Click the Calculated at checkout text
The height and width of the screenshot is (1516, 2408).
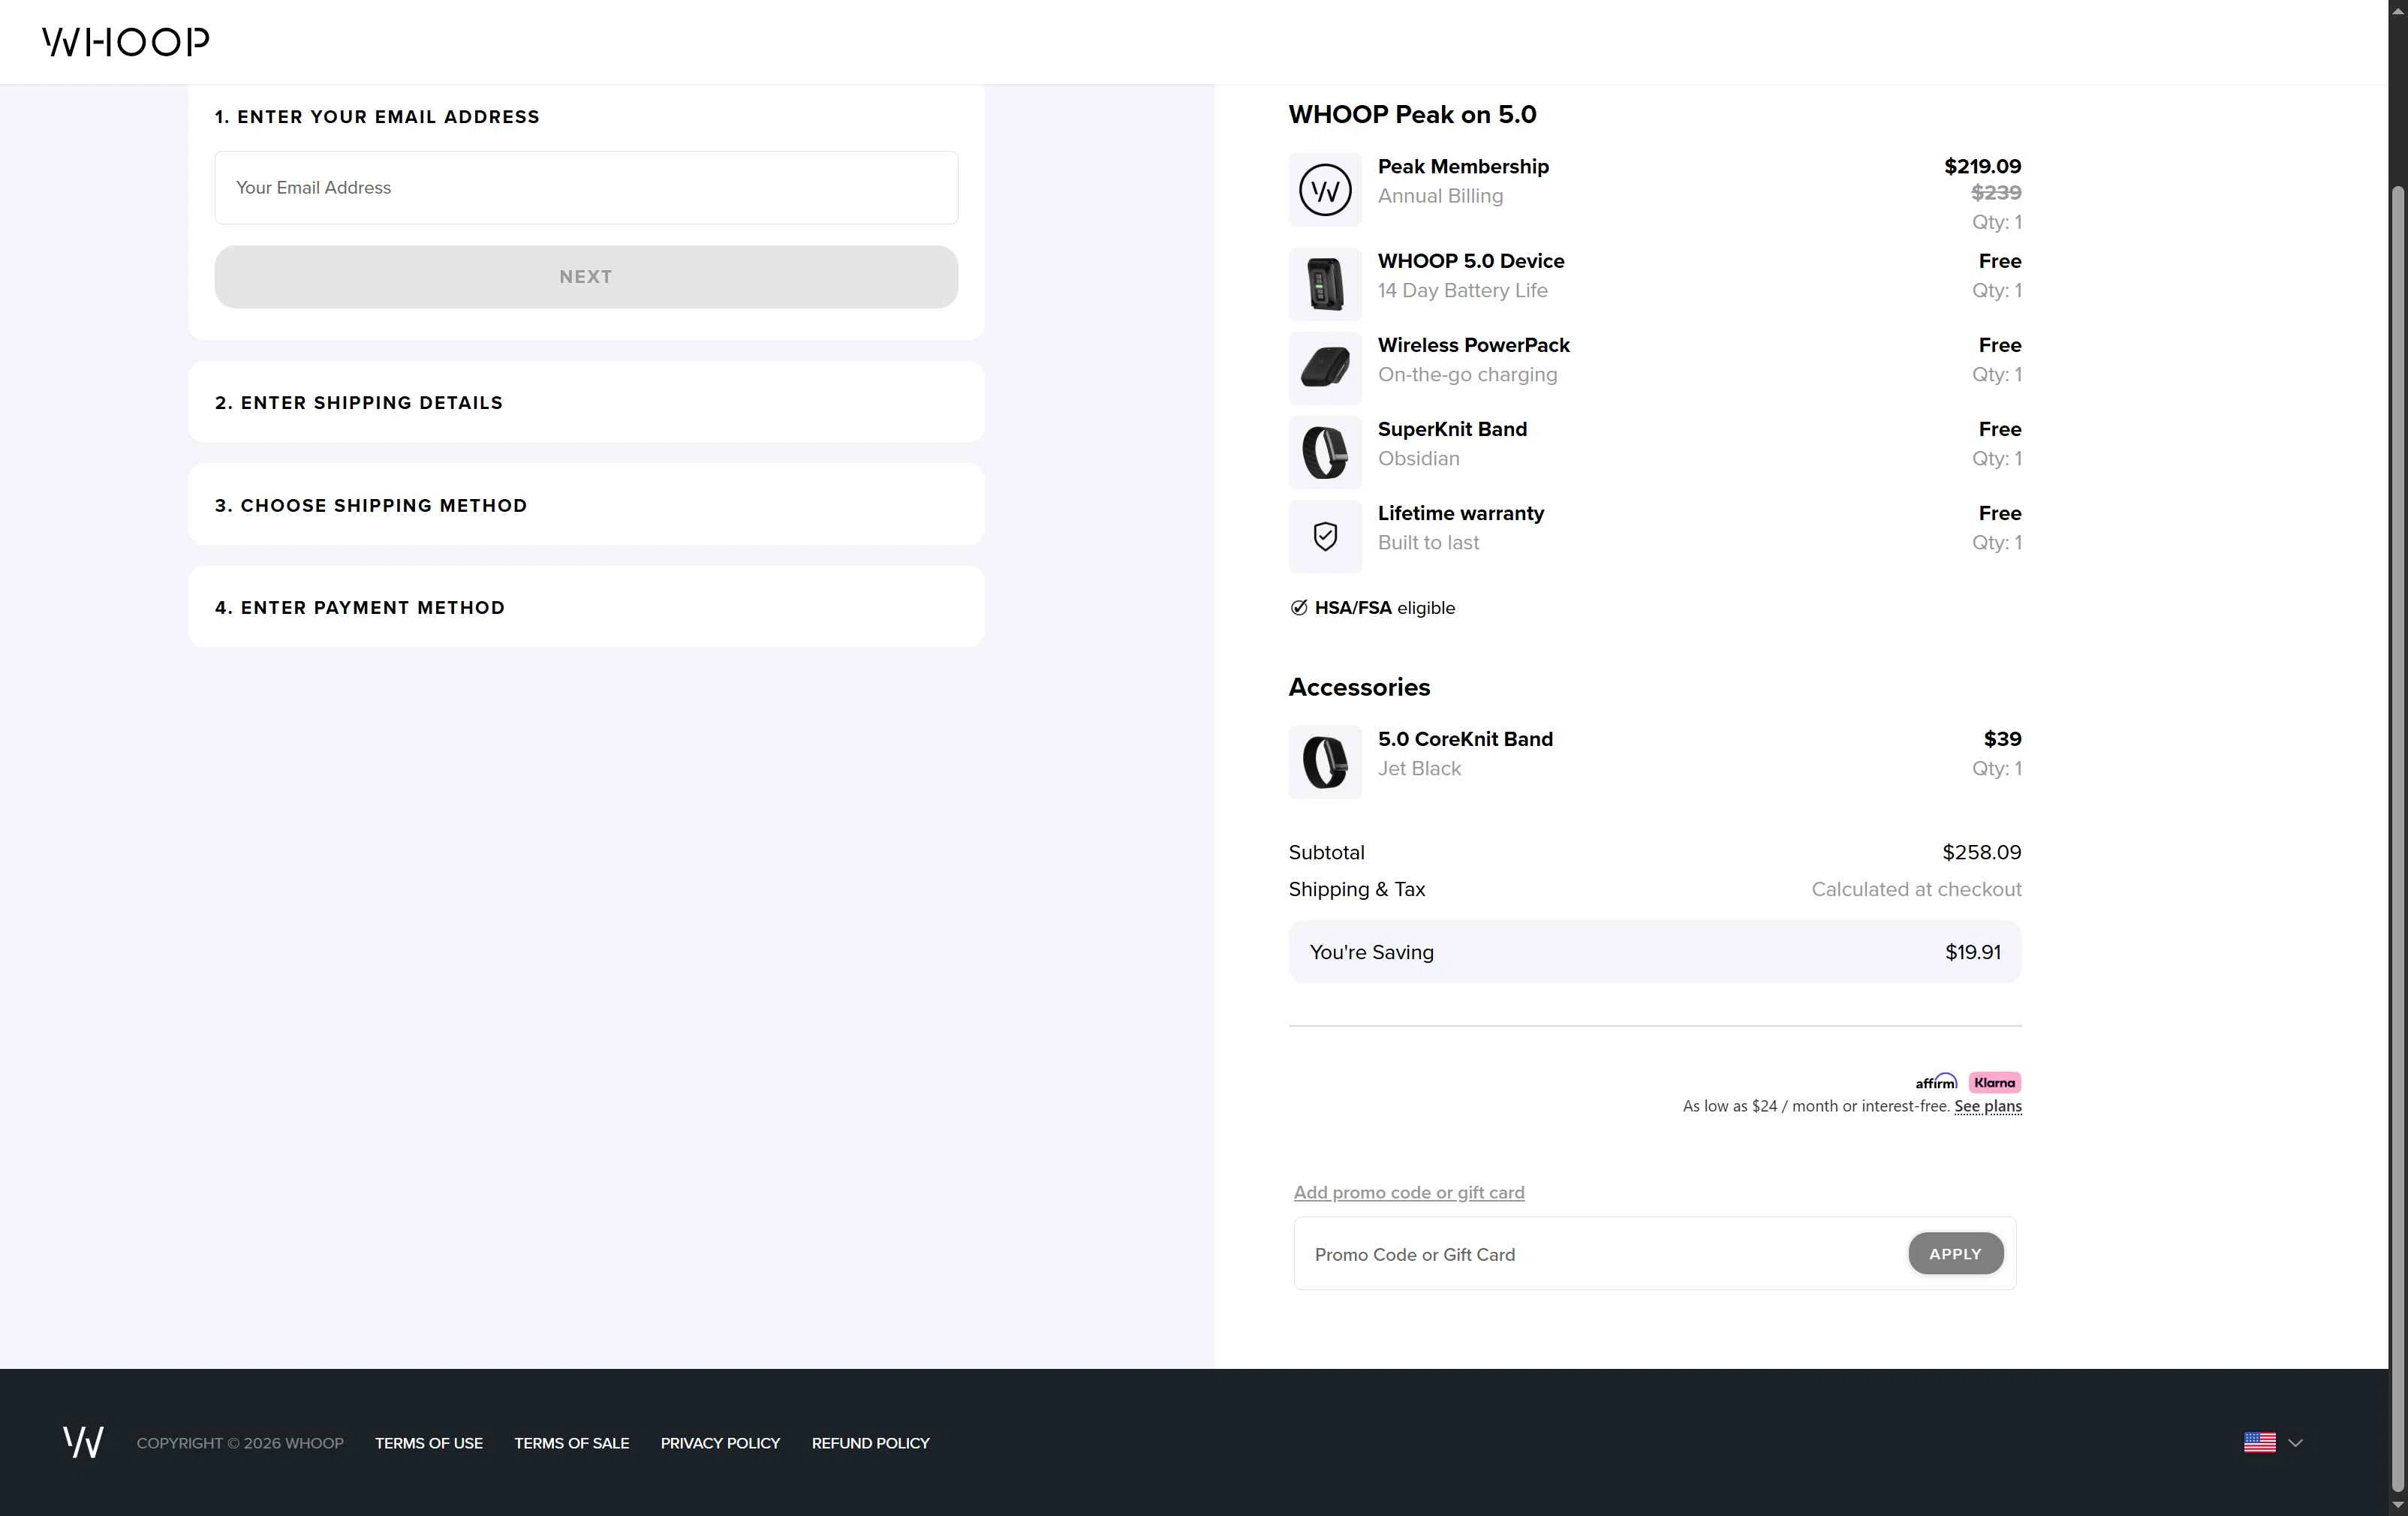(x=1916, y=889)
